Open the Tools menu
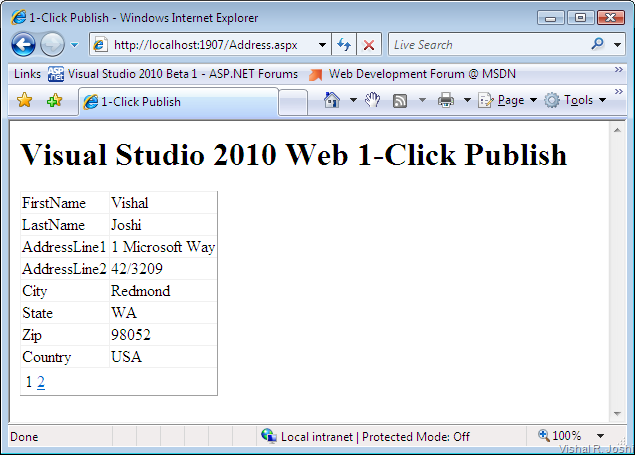Viewport: 635px width, 455px height. [x=575, y=100]
